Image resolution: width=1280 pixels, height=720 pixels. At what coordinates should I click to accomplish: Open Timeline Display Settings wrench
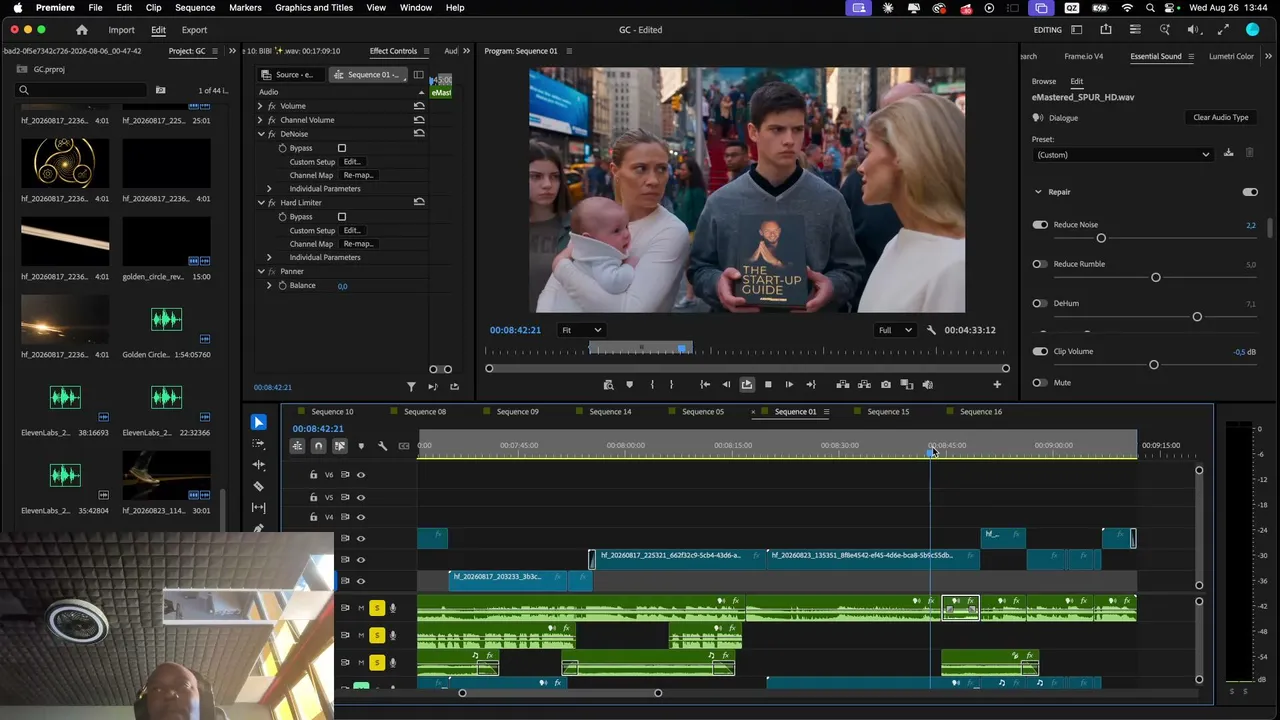(x=382, y=446)
